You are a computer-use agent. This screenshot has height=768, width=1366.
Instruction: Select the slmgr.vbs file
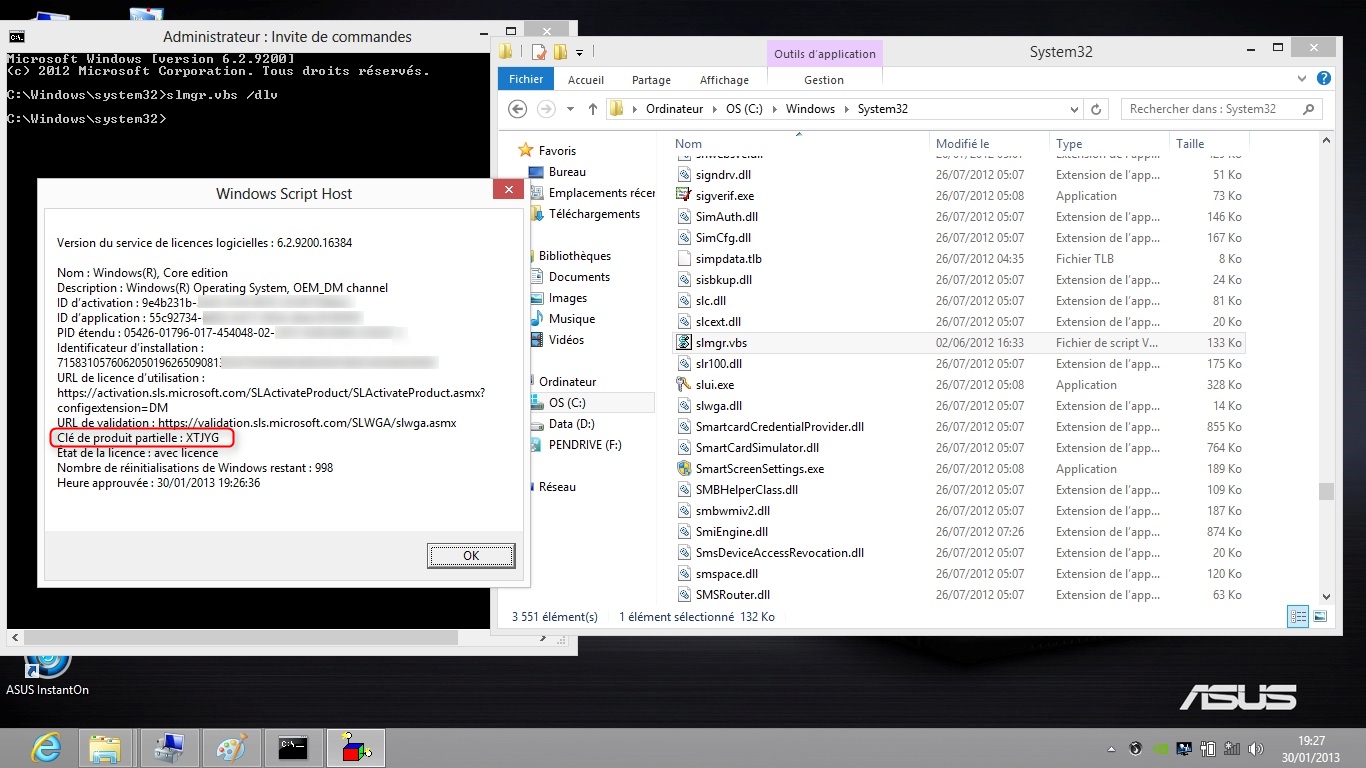pyautogui.click(x=721, y=343)
